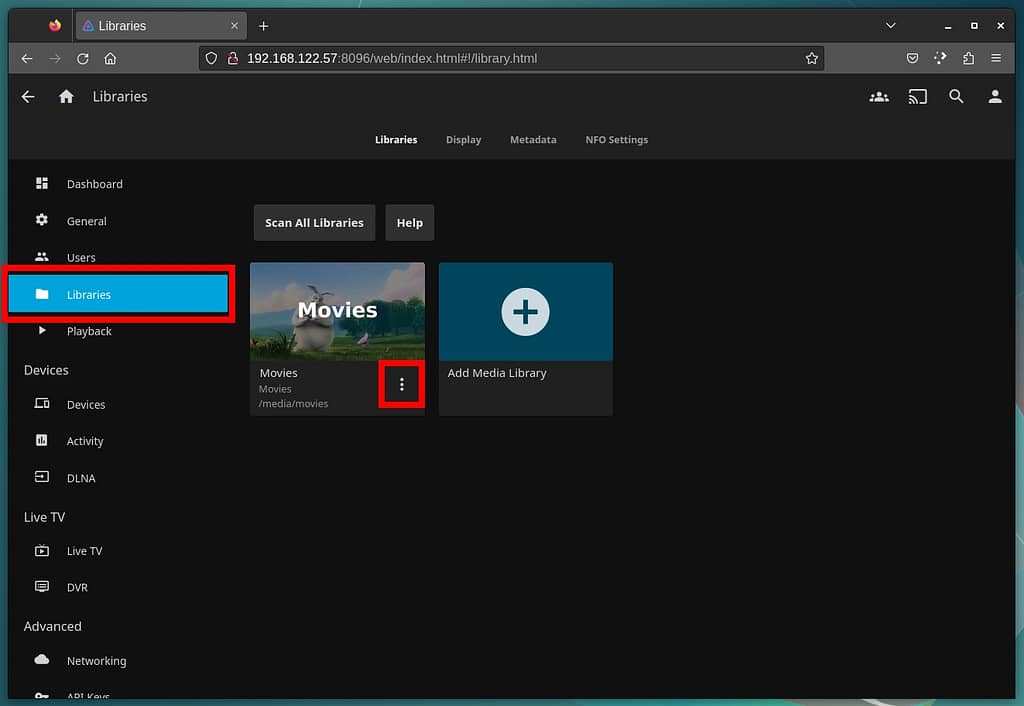1024x706 pixels.
Task: Select the Movies library thumbnail
Action: pyautogui.click(x=337, y=311)
